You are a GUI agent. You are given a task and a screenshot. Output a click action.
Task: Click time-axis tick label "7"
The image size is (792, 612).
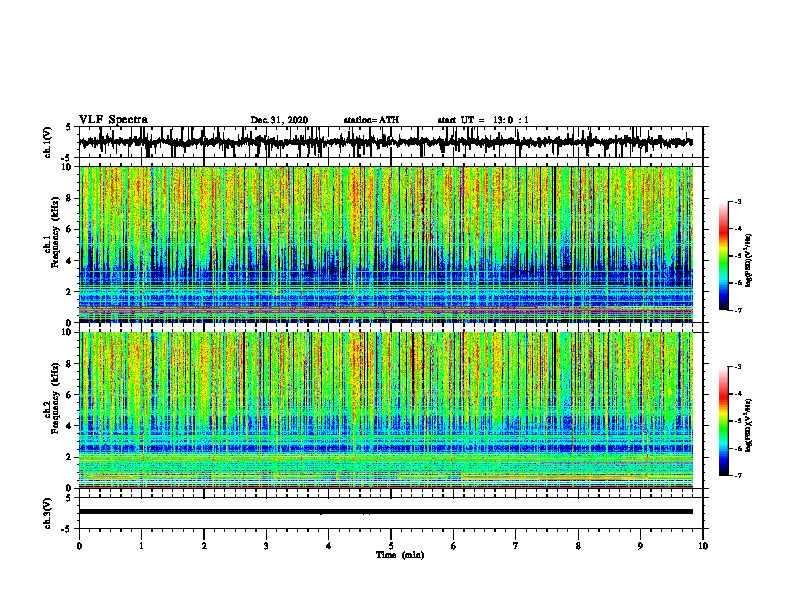(516, 546)
